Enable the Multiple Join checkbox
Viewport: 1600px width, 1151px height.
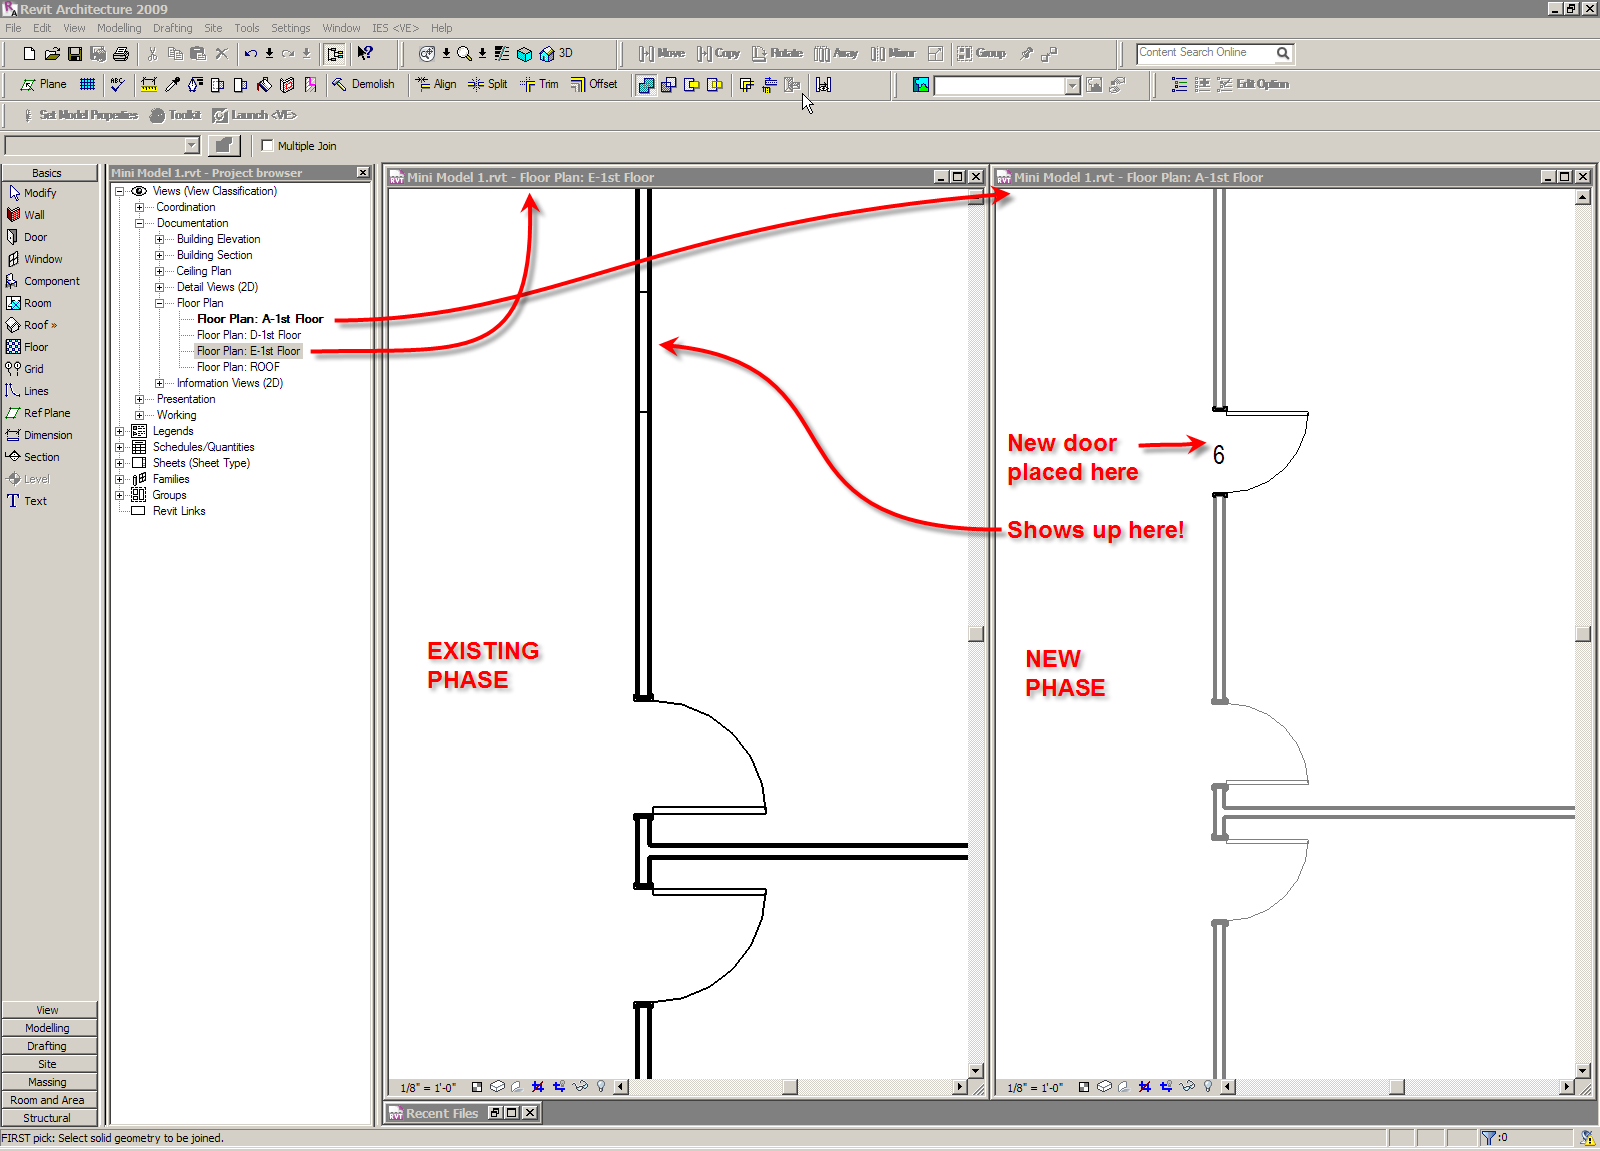coord(267,145)
